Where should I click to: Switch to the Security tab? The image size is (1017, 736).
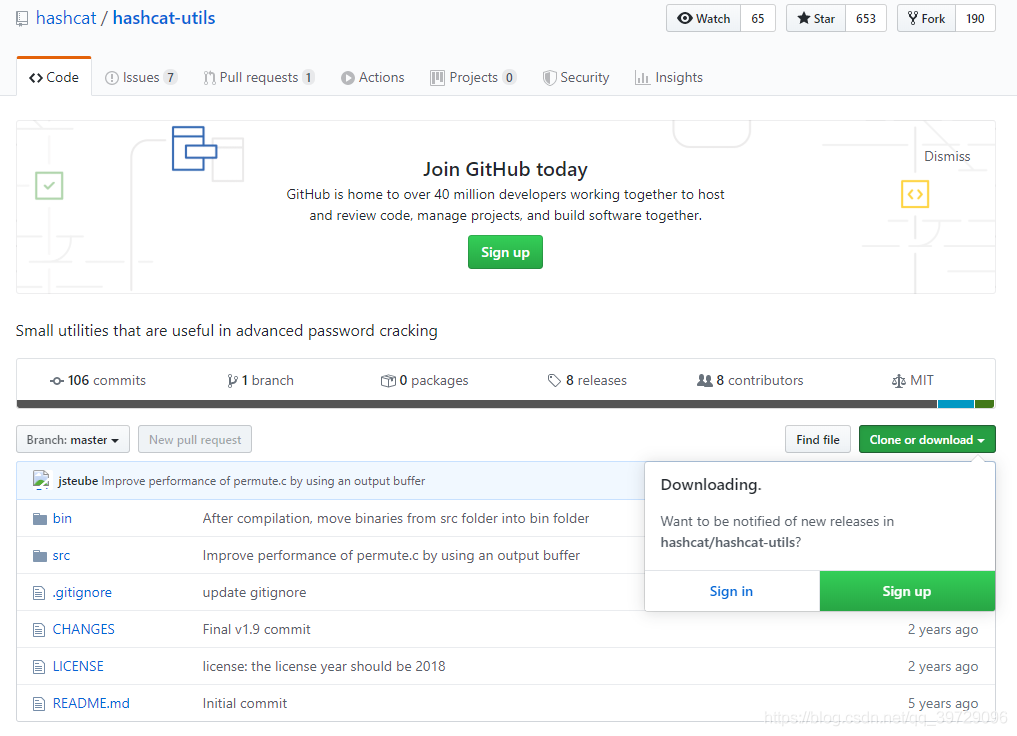(576, 77)
